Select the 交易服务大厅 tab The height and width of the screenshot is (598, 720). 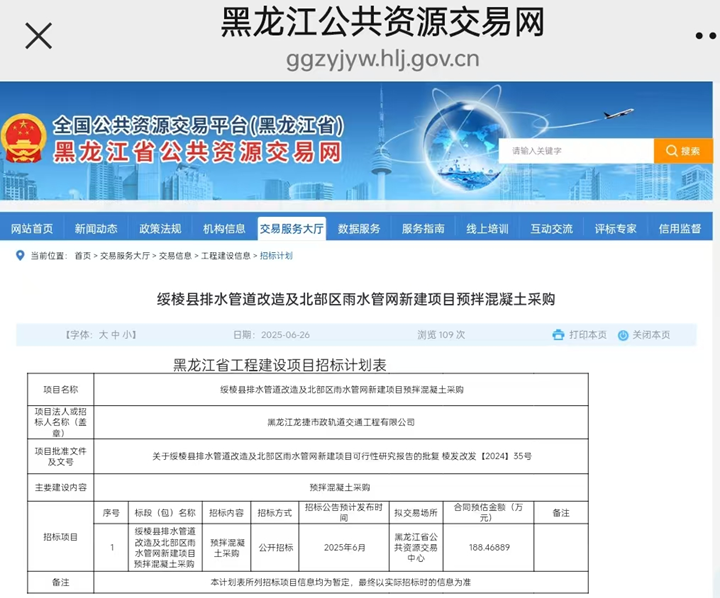(292, 228)
